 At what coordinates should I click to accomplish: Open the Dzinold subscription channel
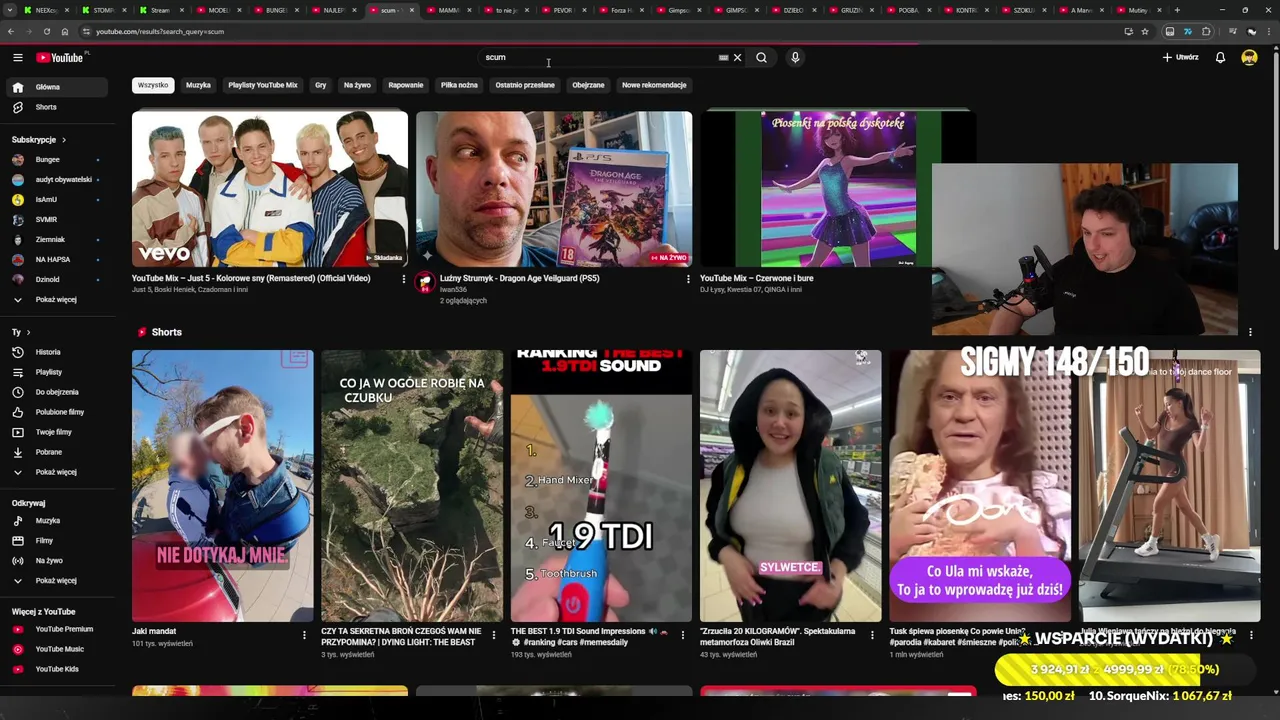tap(56, 280)
